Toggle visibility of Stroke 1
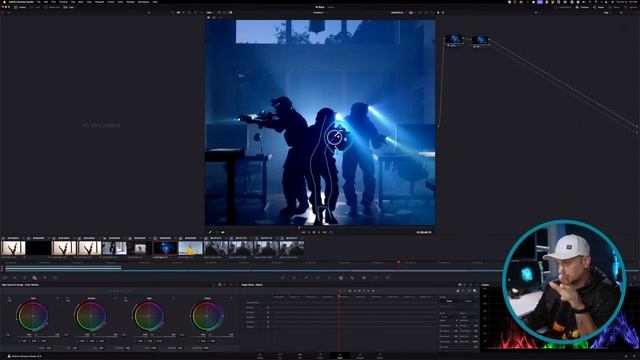This screenshot has height=360, width=640. [268, 307]
